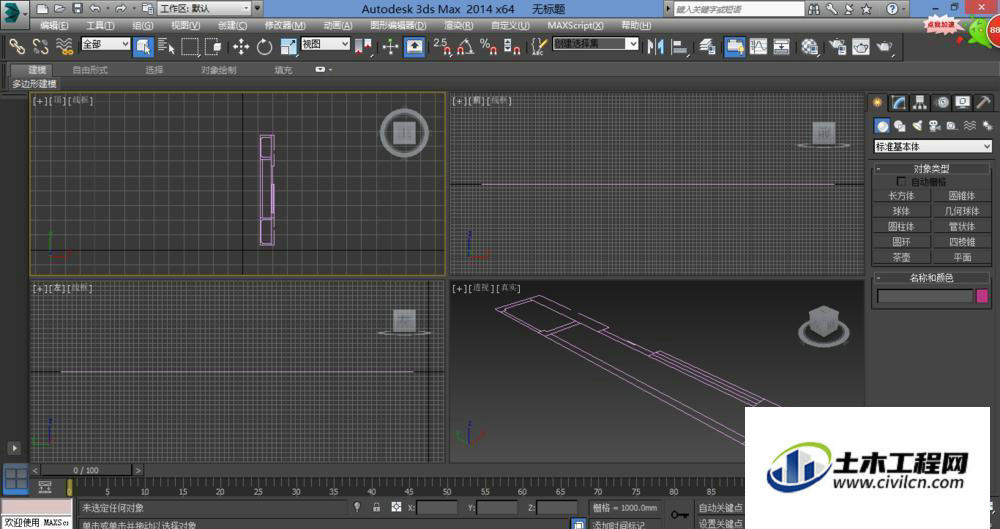Open the Material Editor icon
The height and width of the screenshot is (529, 1000).
810,47
